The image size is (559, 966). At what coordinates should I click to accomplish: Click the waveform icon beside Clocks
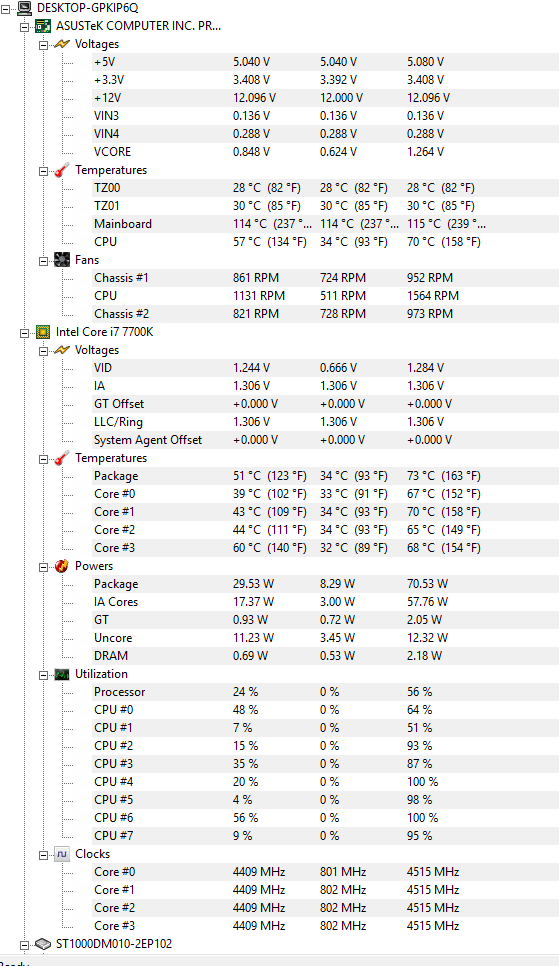(x=62, y=854)
